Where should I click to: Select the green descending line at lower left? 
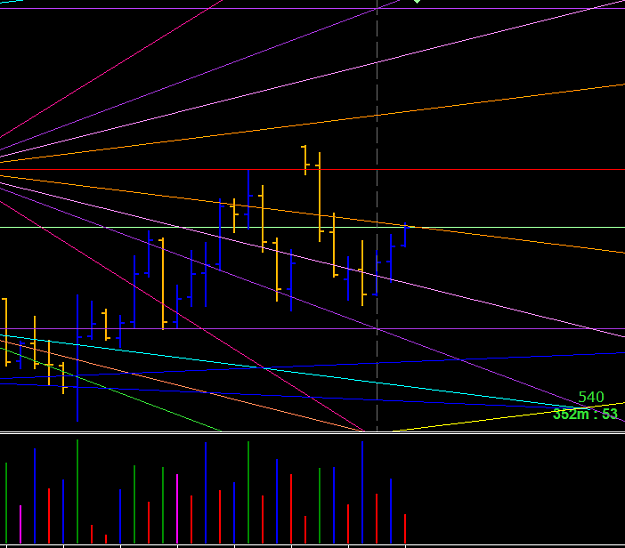pyautogui.click(x=112, y=390)
